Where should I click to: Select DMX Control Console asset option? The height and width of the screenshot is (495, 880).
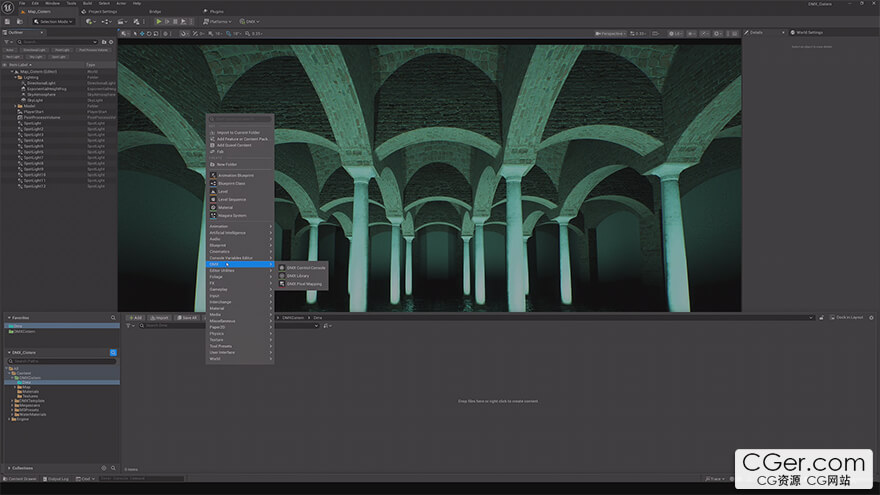302,268
